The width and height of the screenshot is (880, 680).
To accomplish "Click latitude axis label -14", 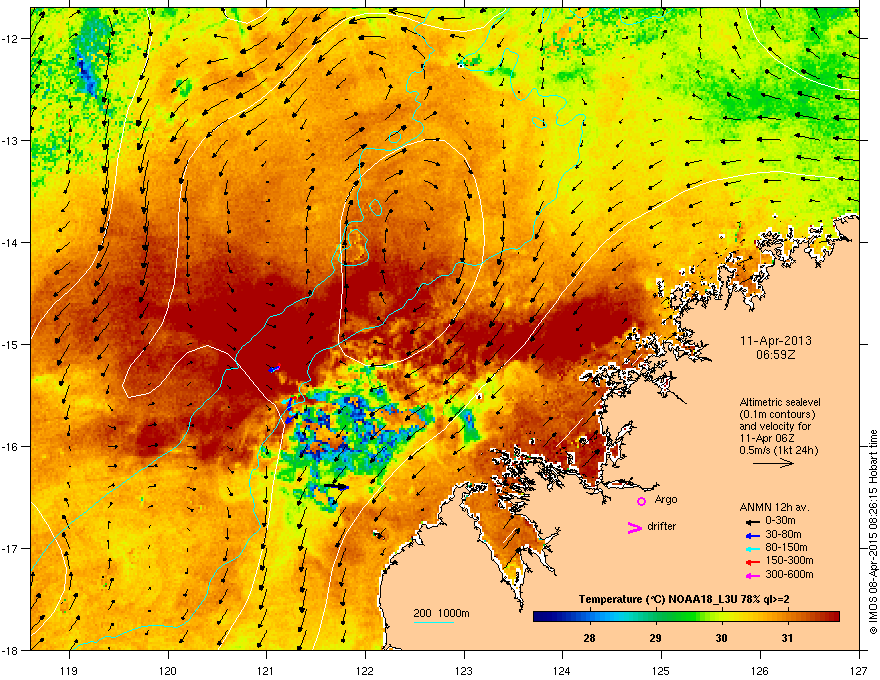I will [x=10, y=242].
